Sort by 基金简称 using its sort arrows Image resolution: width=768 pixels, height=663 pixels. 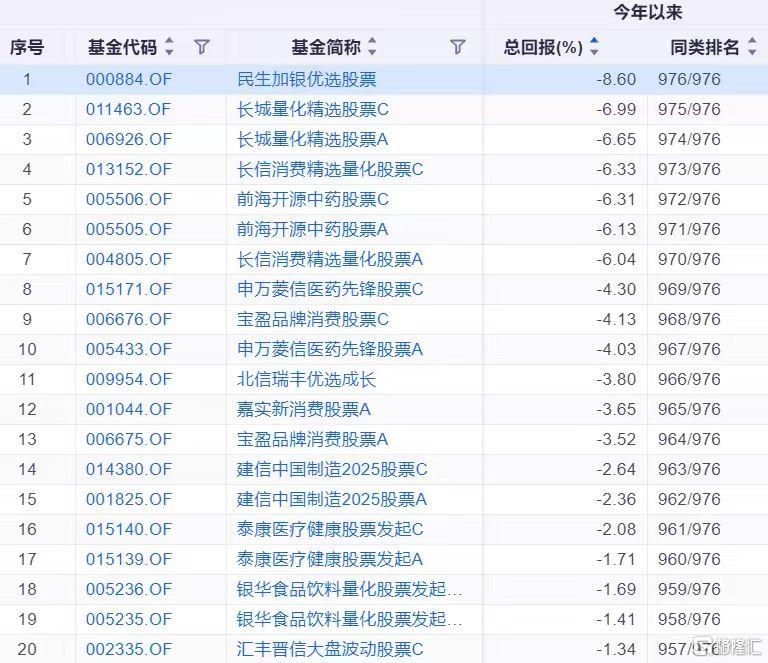tap(373, 47)
